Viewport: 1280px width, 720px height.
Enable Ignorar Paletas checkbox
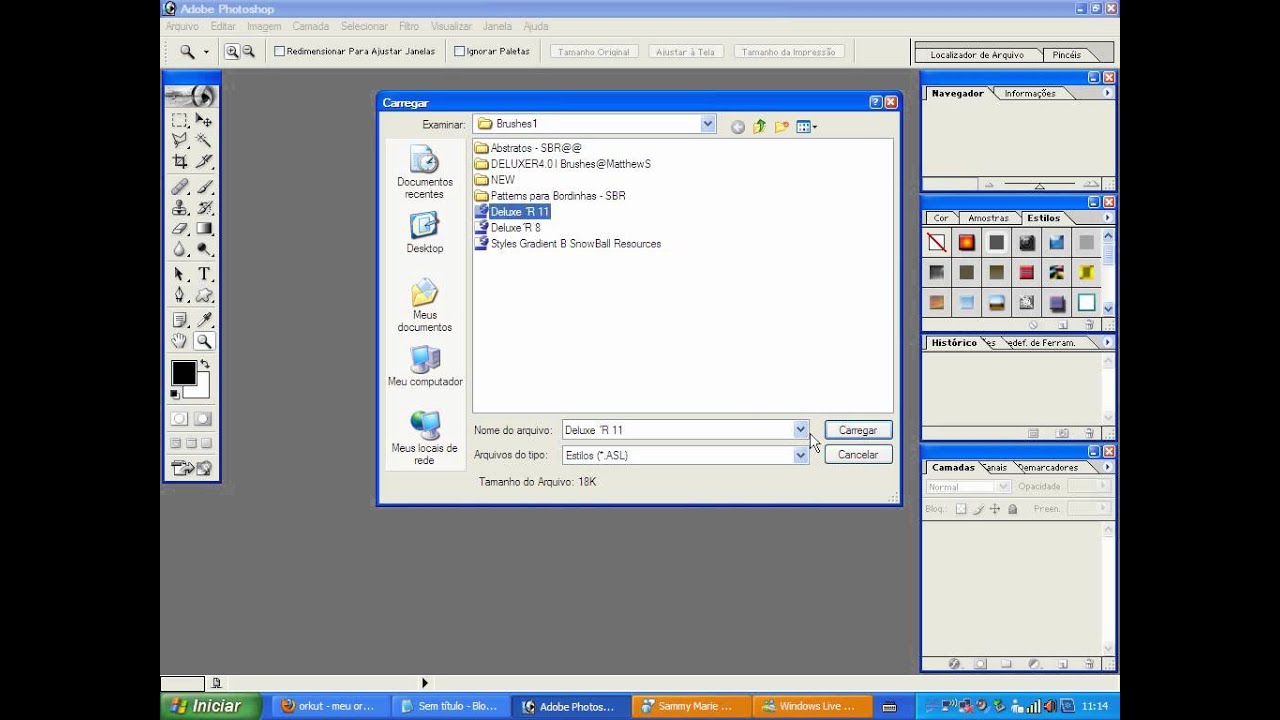click(x=460, y=51)
